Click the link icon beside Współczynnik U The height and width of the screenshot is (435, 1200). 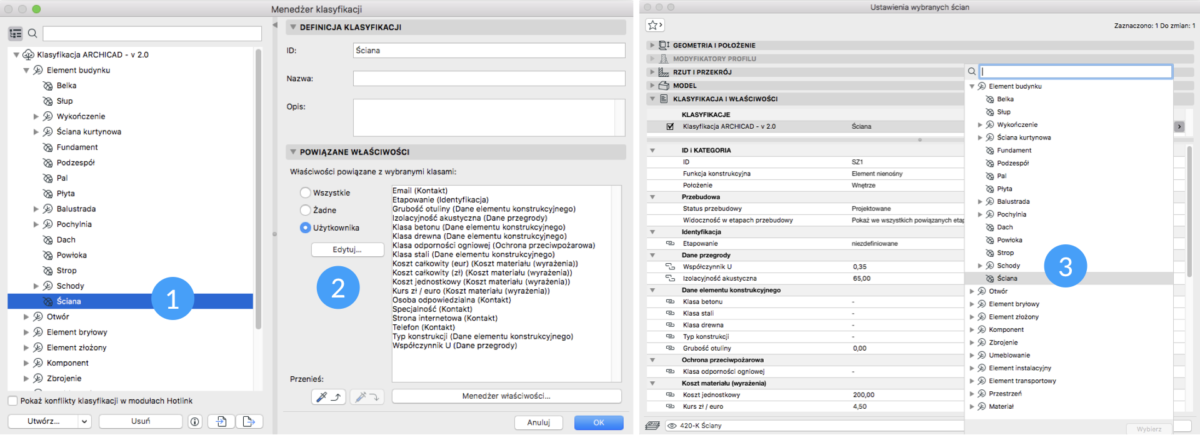[x=669, y=265]
